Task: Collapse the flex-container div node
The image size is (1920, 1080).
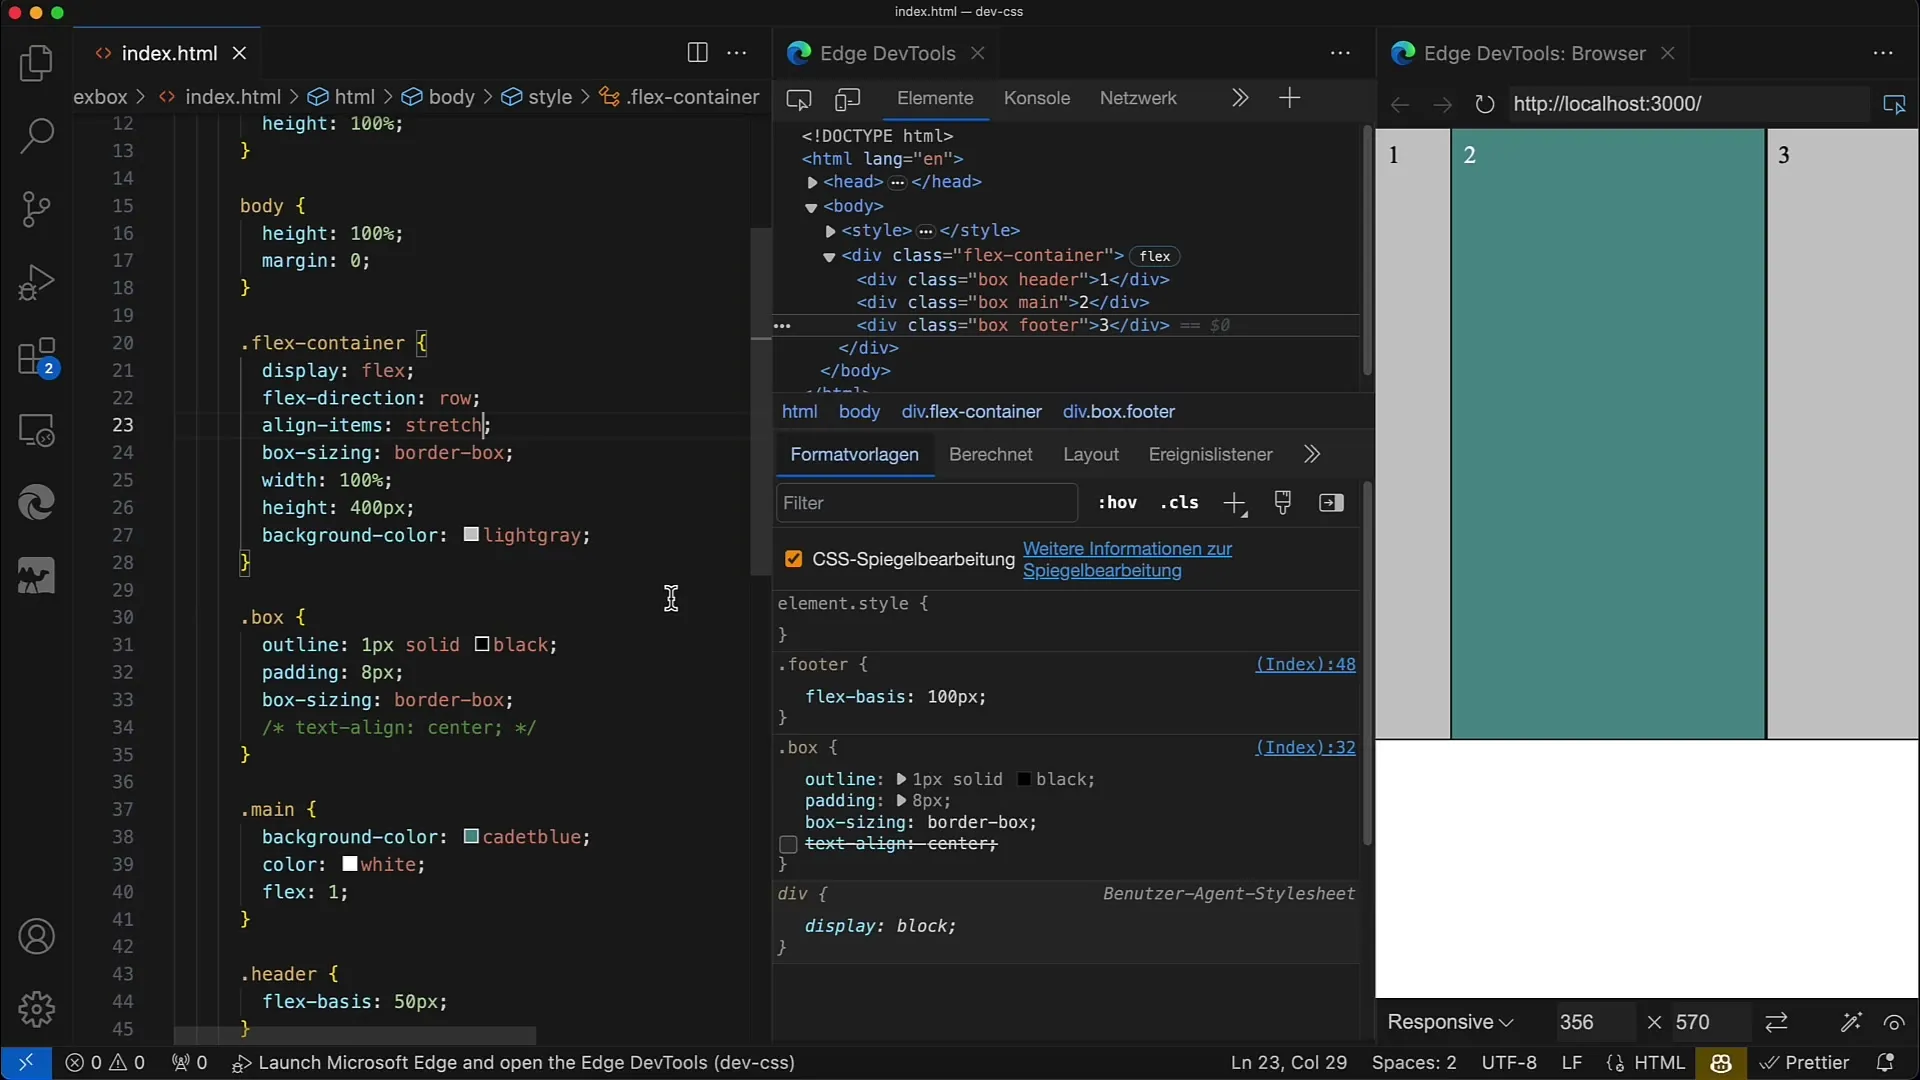Action: (829, 257)
